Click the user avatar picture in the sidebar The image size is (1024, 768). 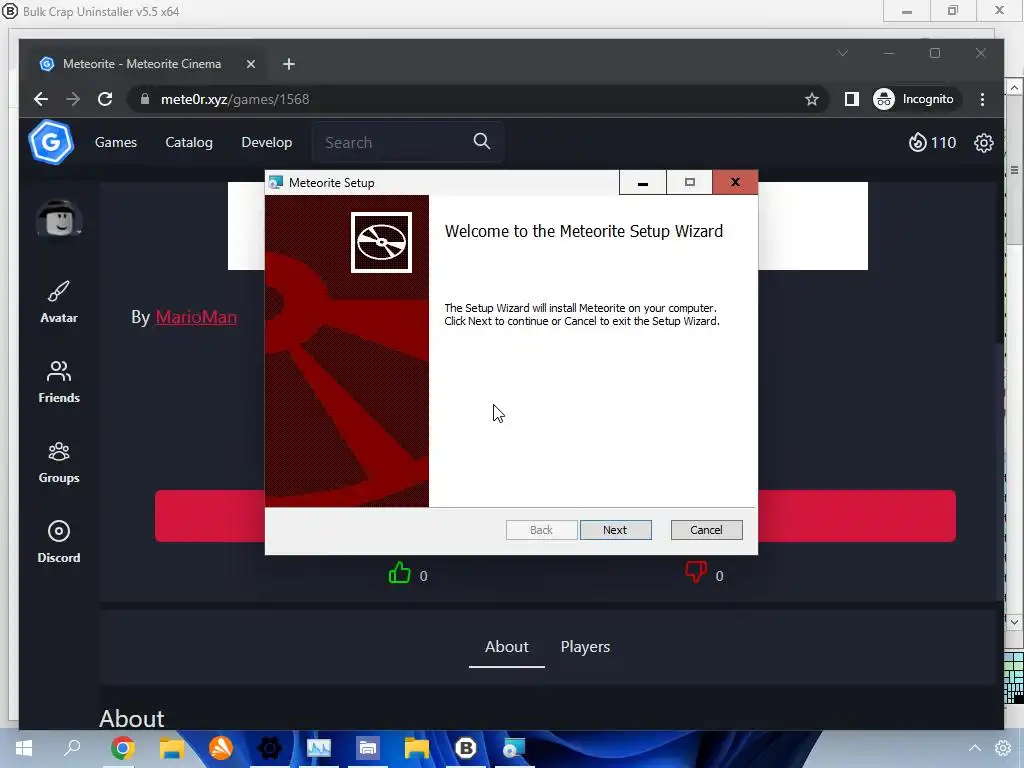click(x=59, y=218)
